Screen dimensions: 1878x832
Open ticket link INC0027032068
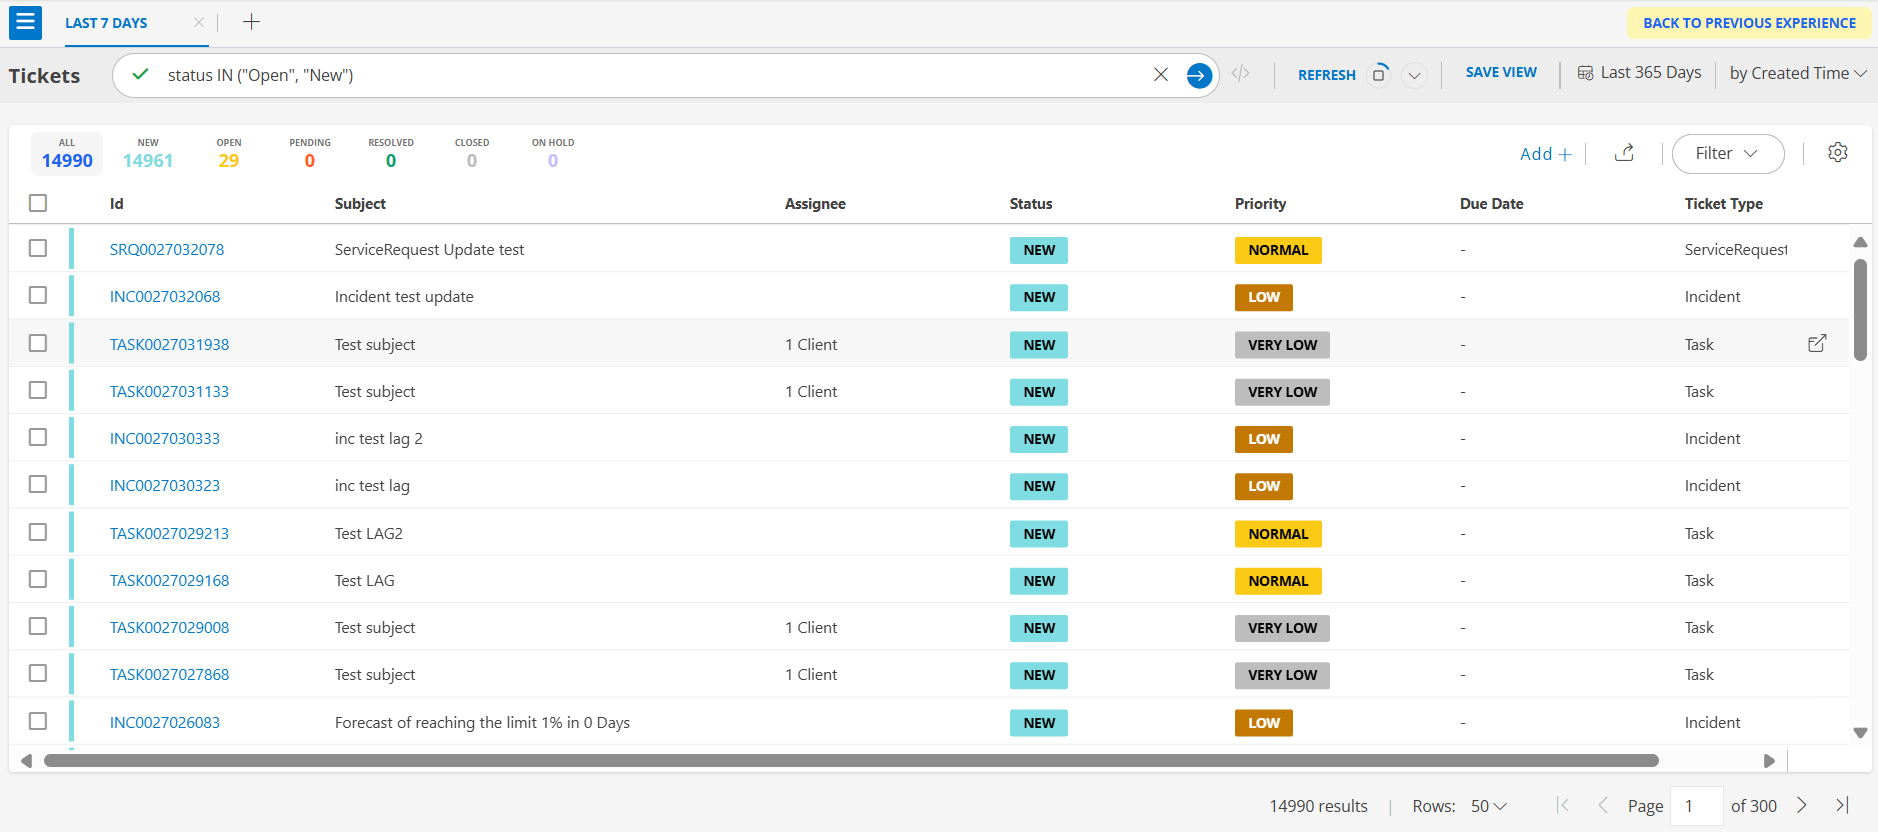click(165, 297)
